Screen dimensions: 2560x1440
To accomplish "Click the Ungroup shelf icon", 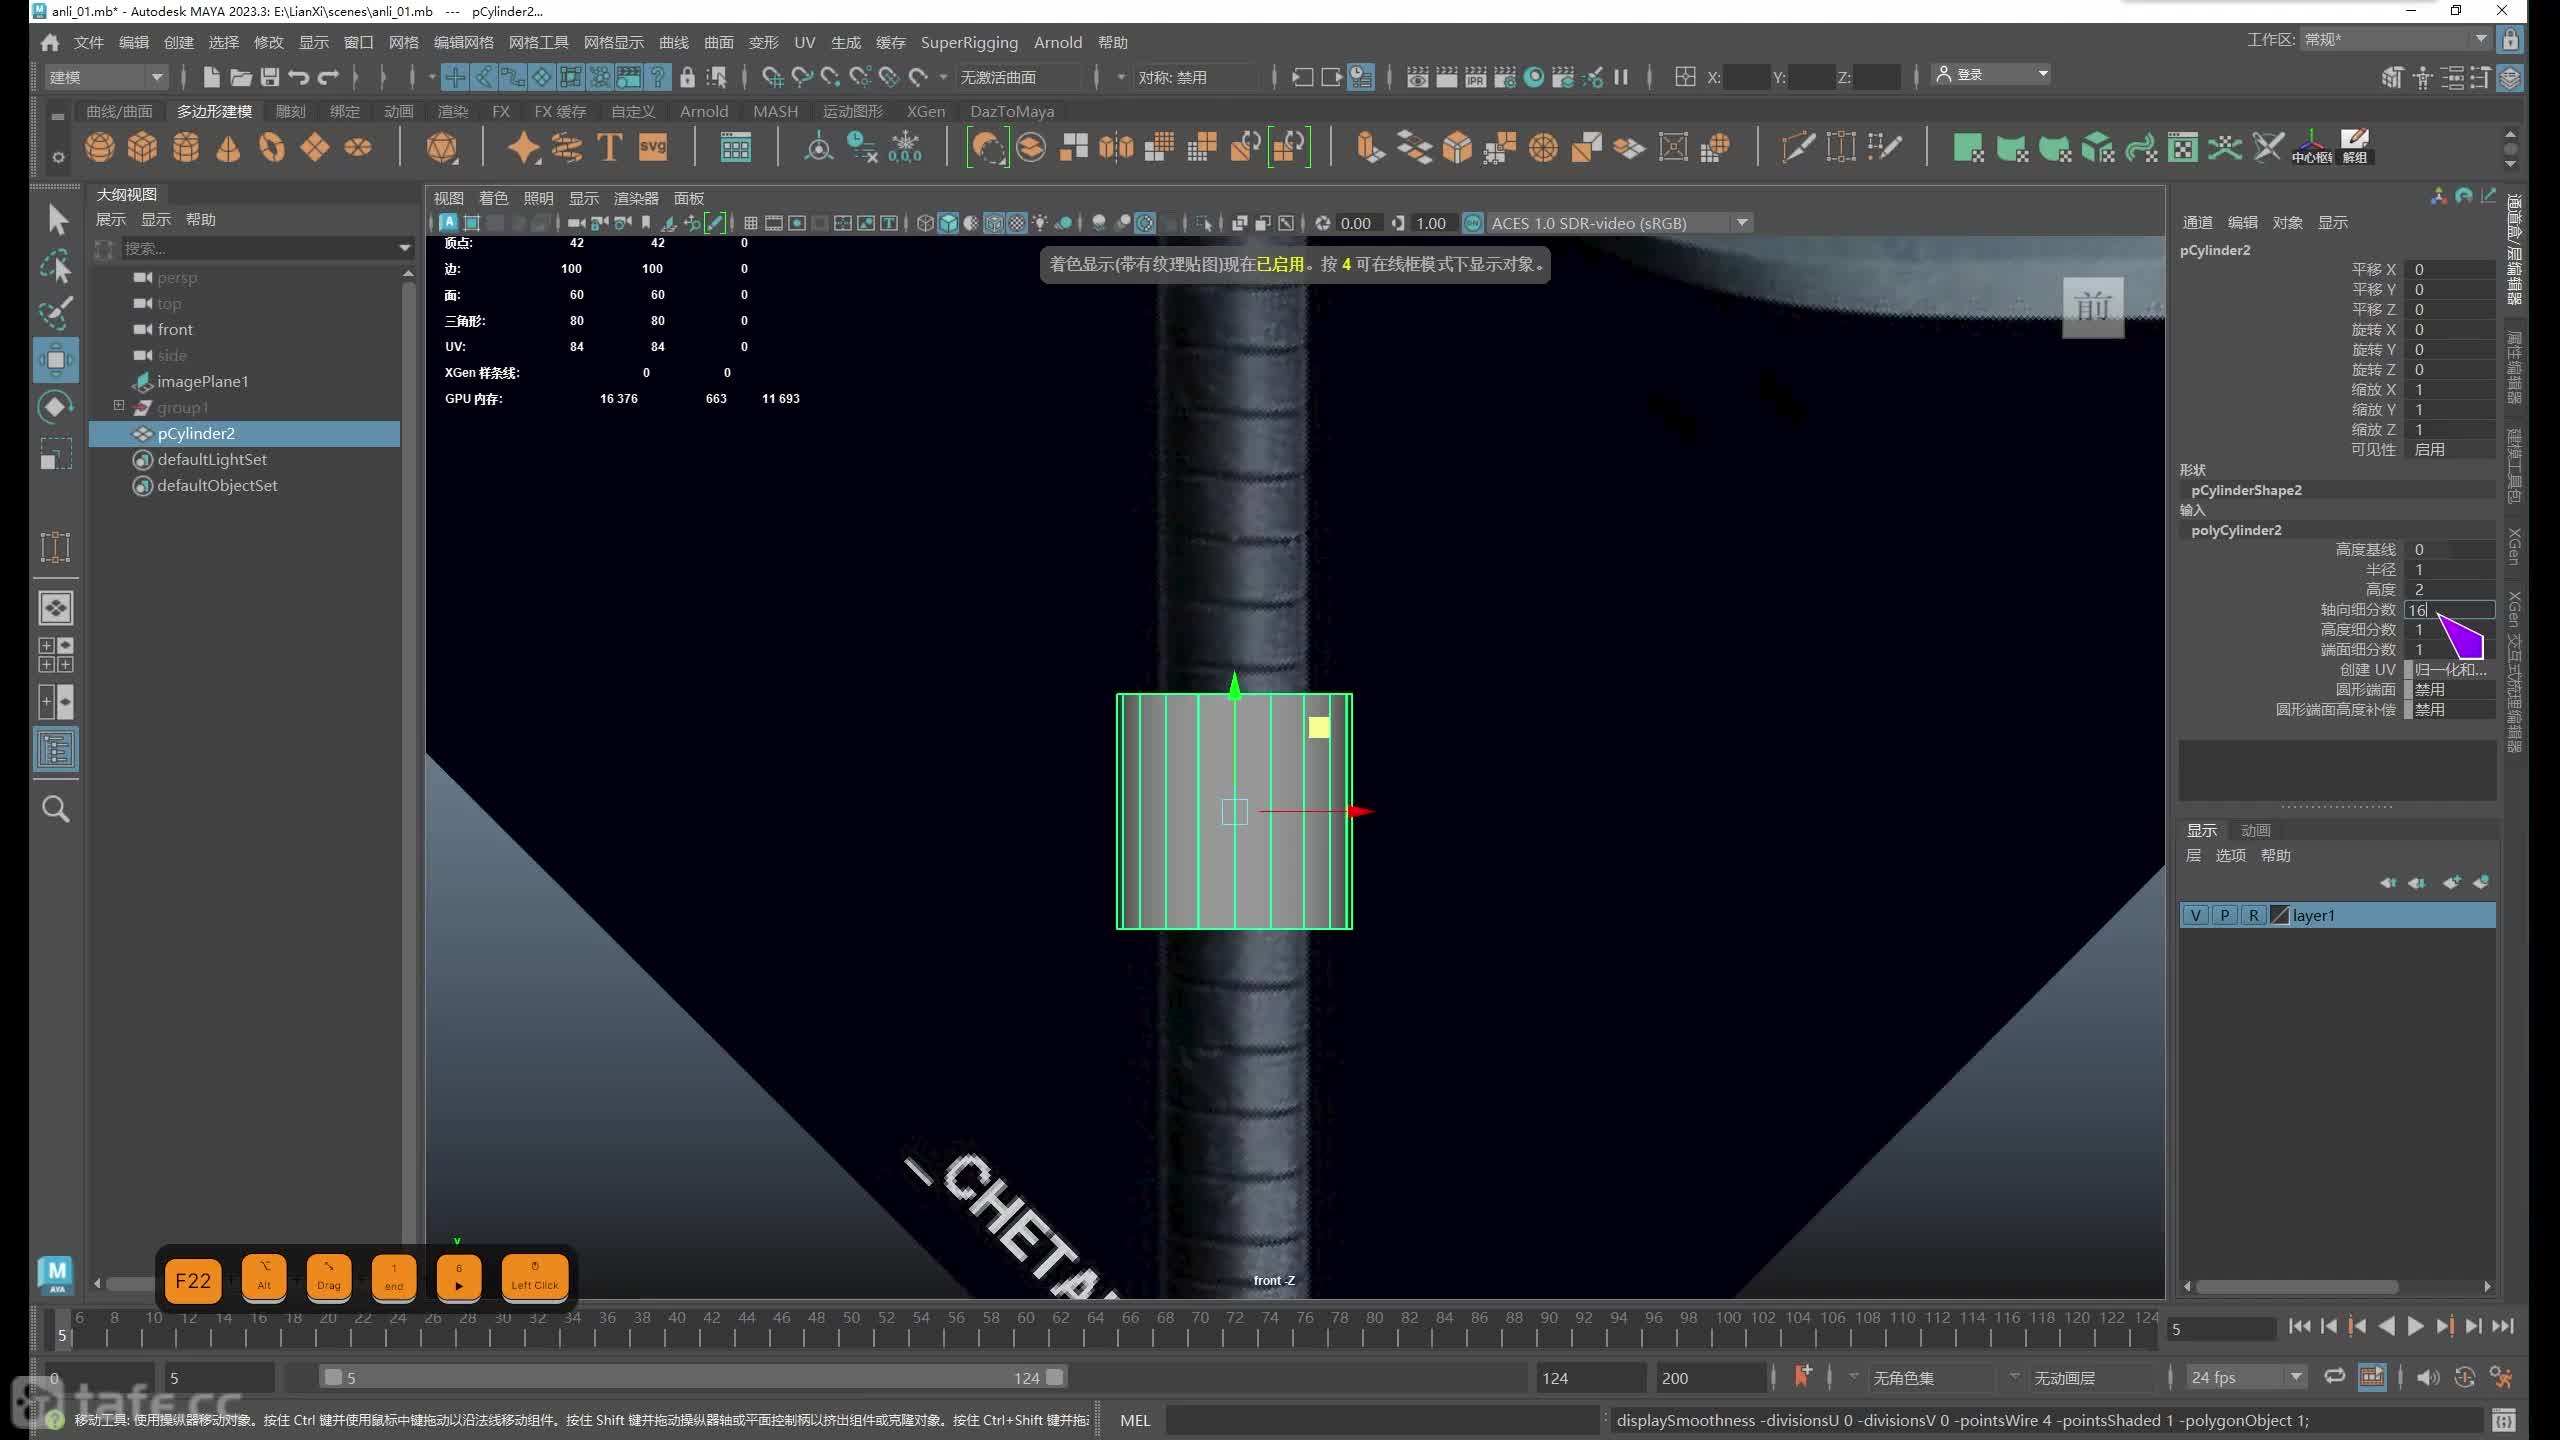I will click(2355, 147).
